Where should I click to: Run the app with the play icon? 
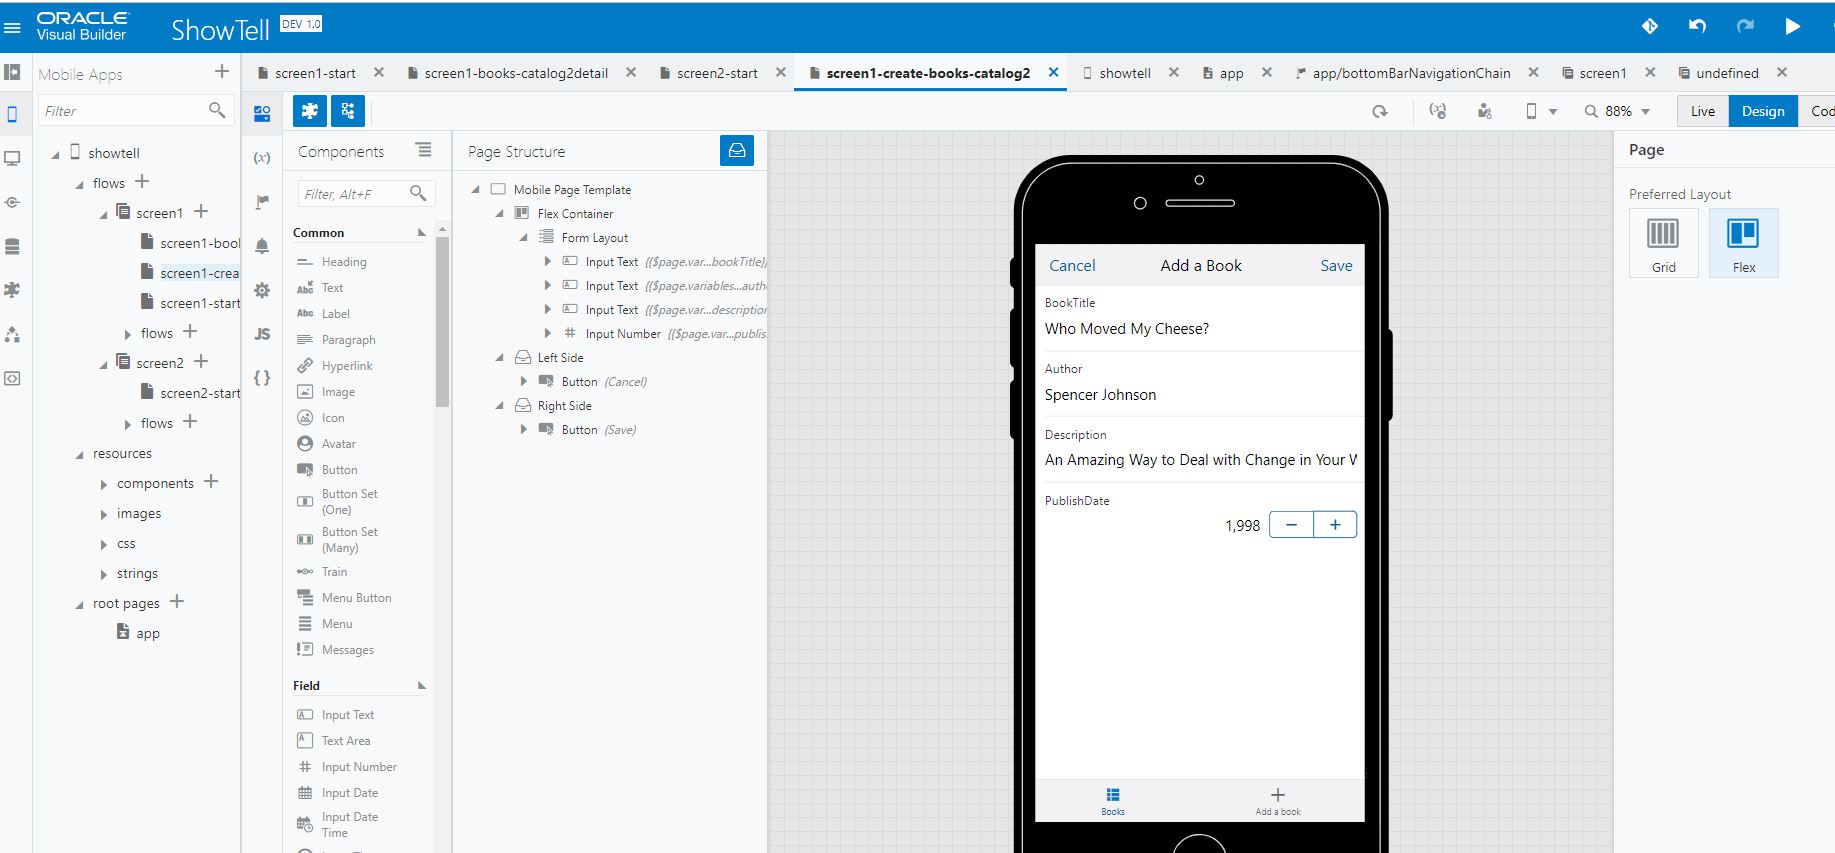pyautogui.click(x=1793, y=26)
